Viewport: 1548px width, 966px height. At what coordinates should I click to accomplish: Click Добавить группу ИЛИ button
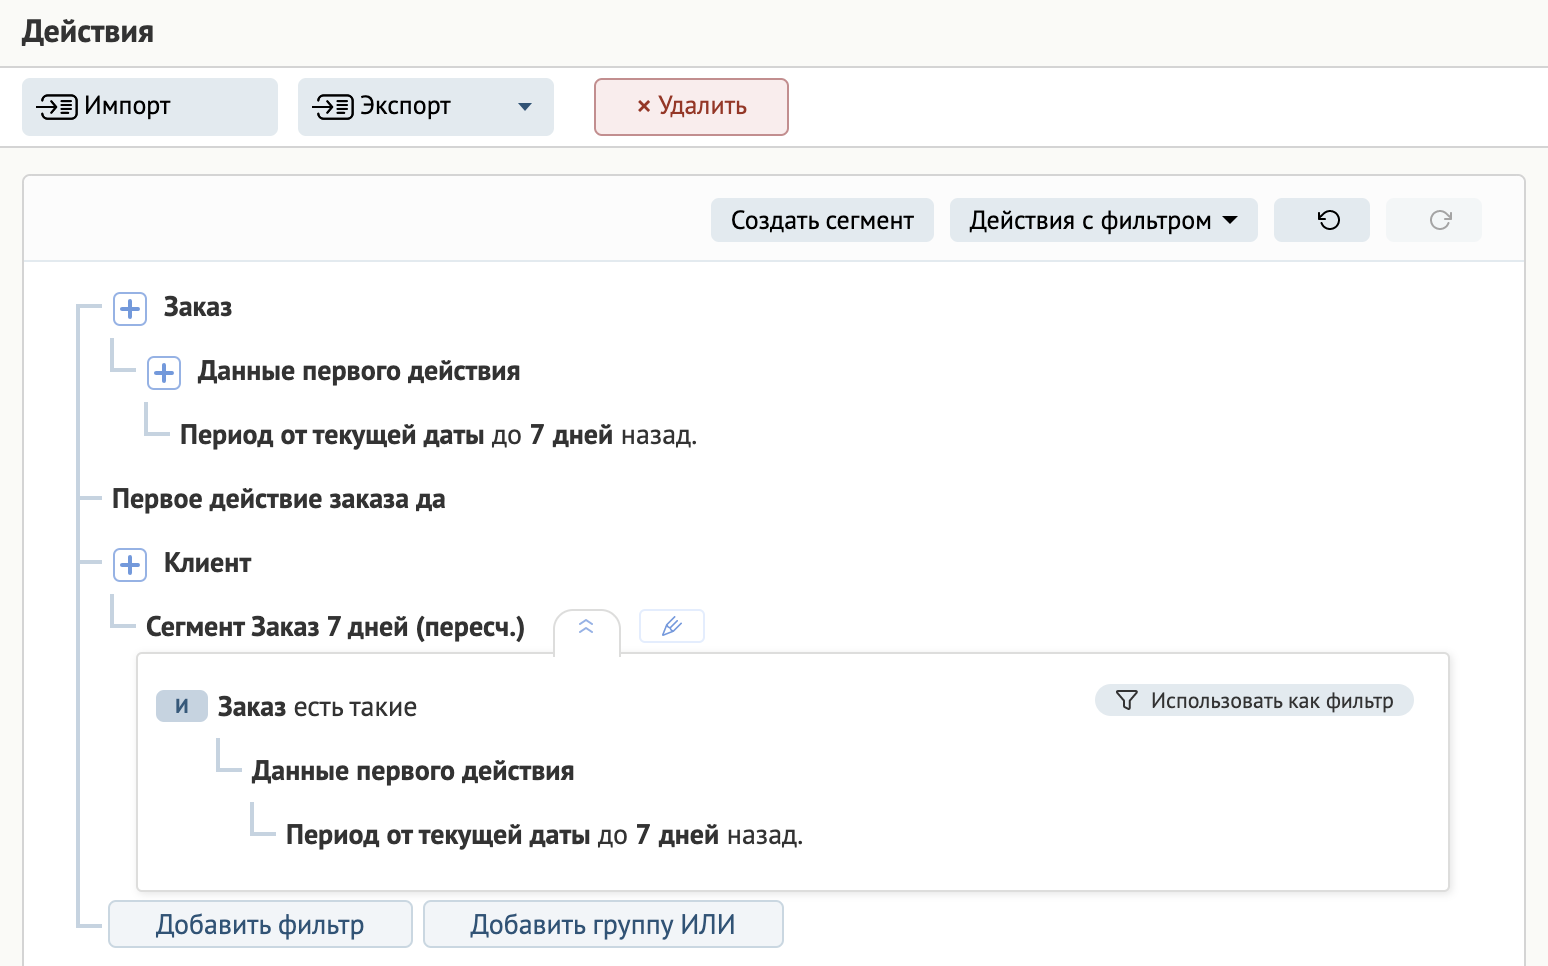tap(603, 924)
